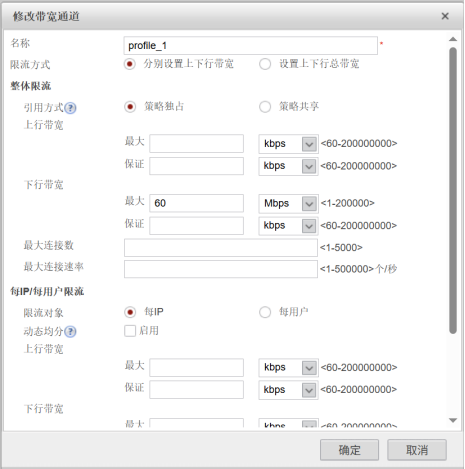Click the scrollbar down arrow

click(453, 420)
